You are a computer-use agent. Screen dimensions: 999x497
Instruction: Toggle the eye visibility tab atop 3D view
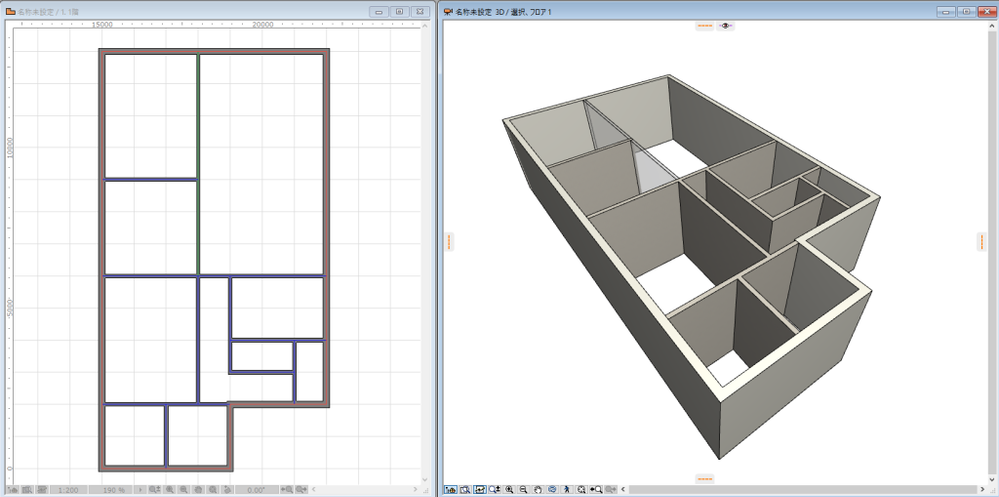[727, 26]
